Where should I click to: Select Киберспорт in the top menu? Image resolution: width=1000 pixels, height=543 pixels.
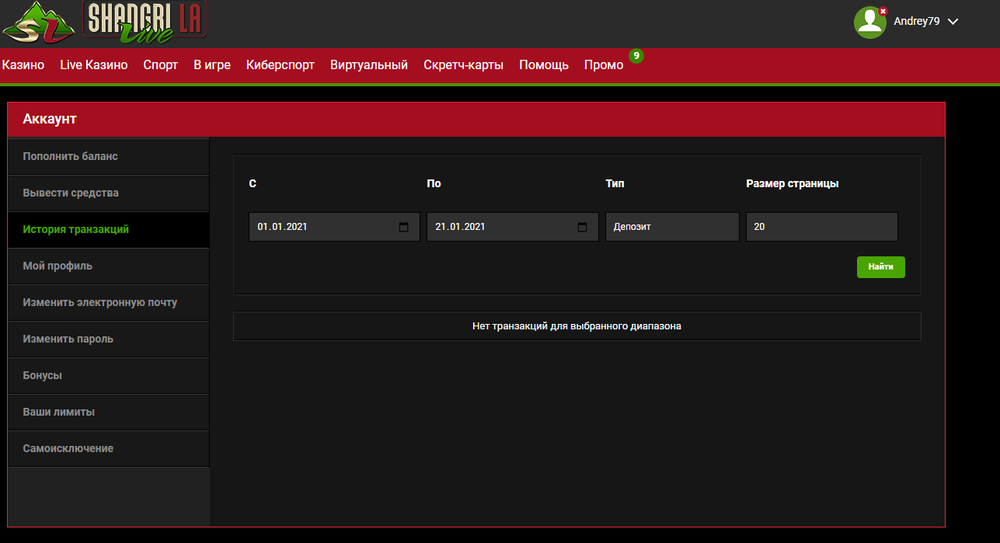coord(280,65)
